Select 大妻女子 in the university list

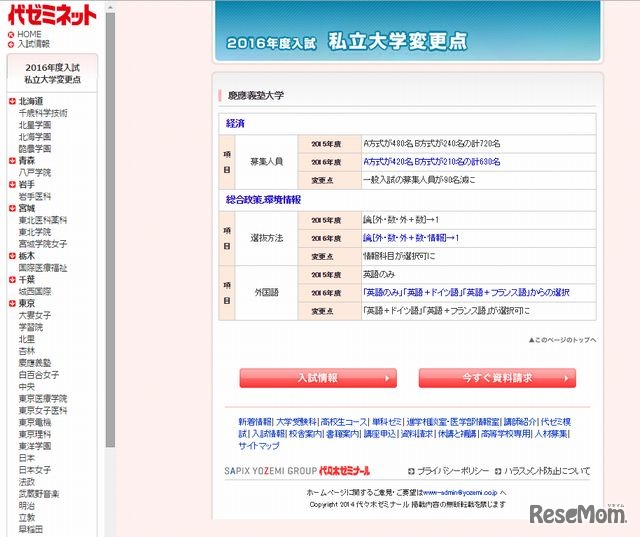[35, 315]
